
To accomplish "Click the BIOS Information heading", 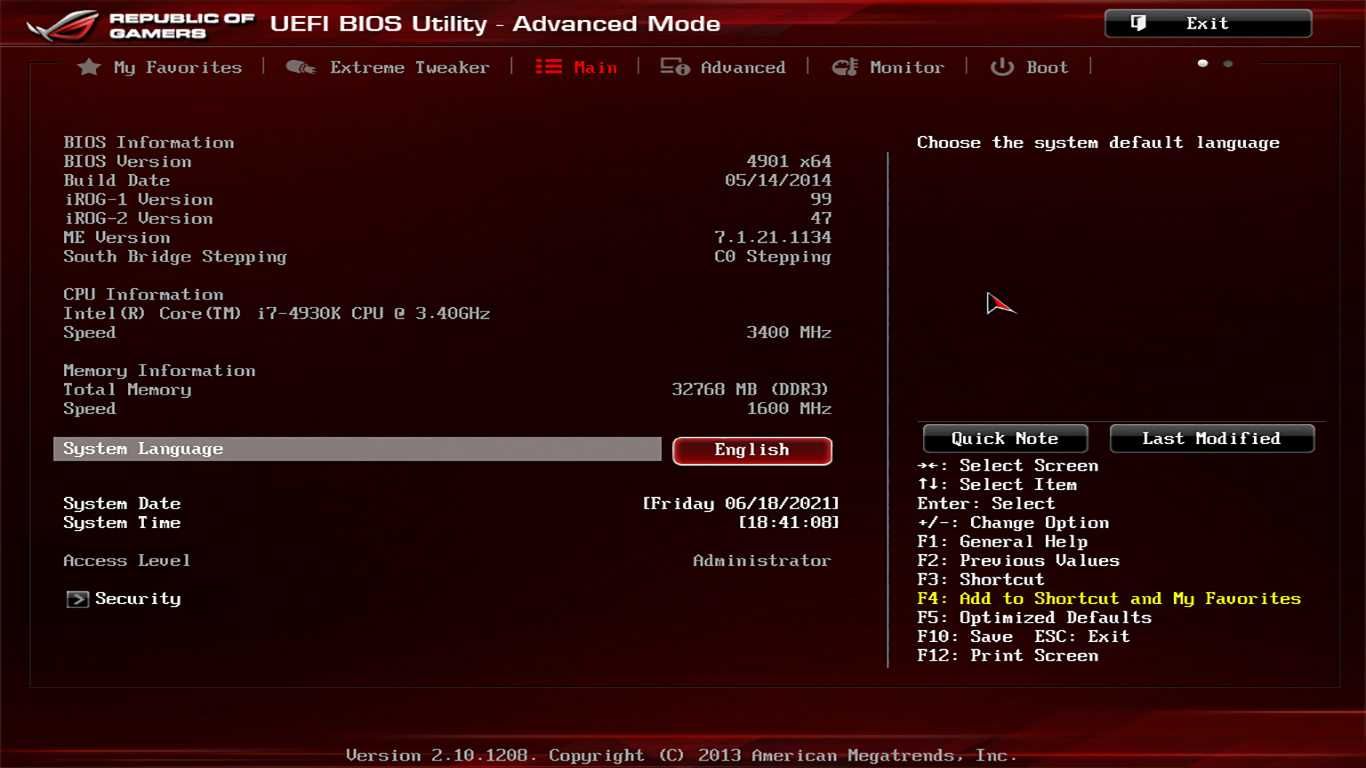I will (149, 143).
